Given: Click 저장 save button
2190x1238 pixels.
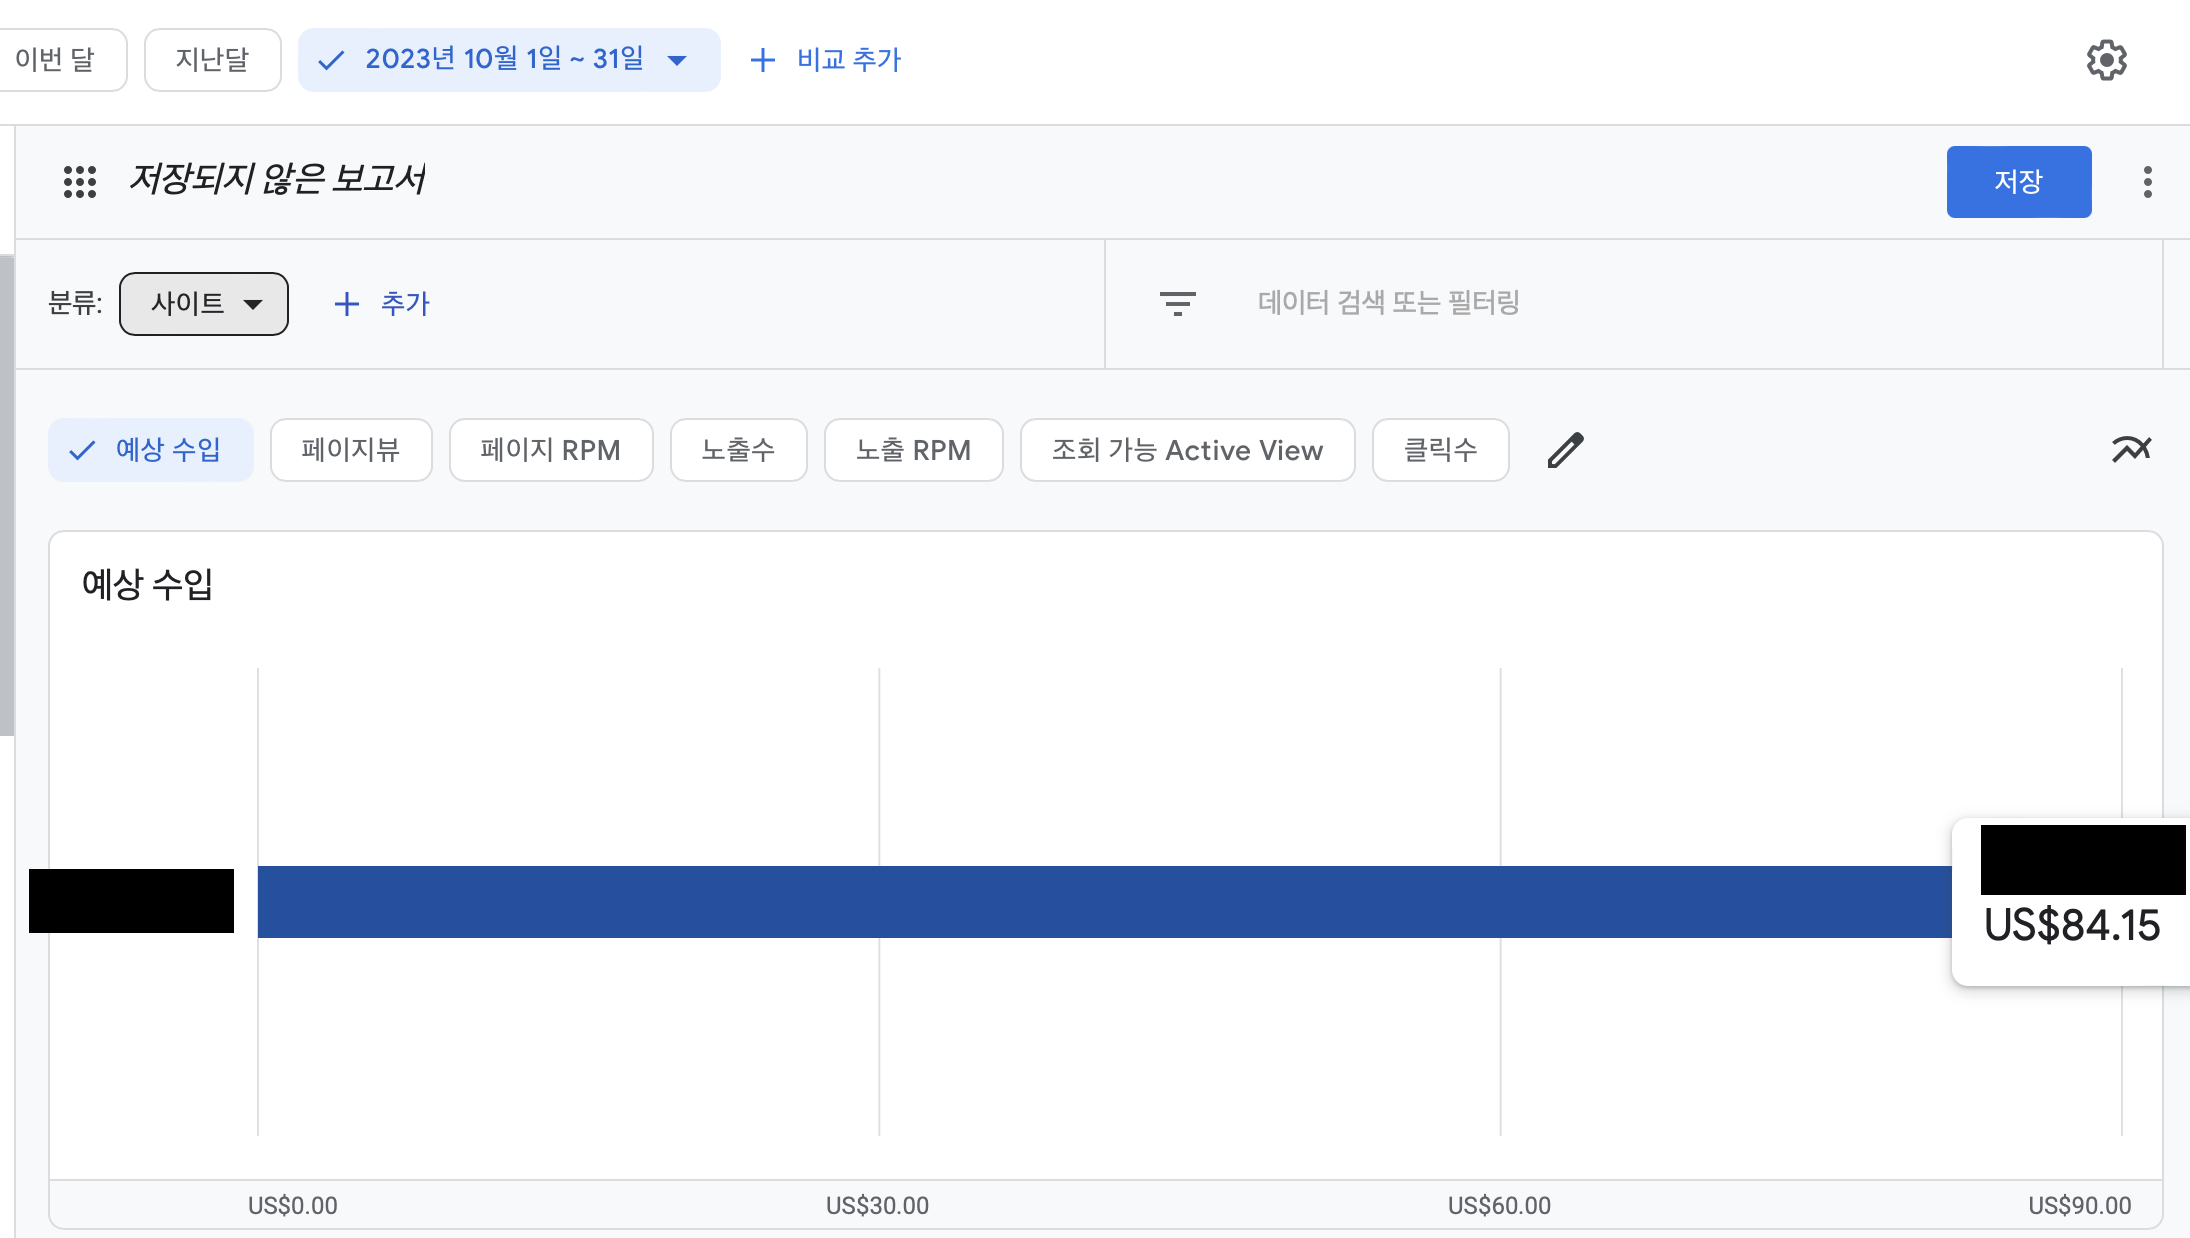Looking at the screenshot, I should point(2020,181).
